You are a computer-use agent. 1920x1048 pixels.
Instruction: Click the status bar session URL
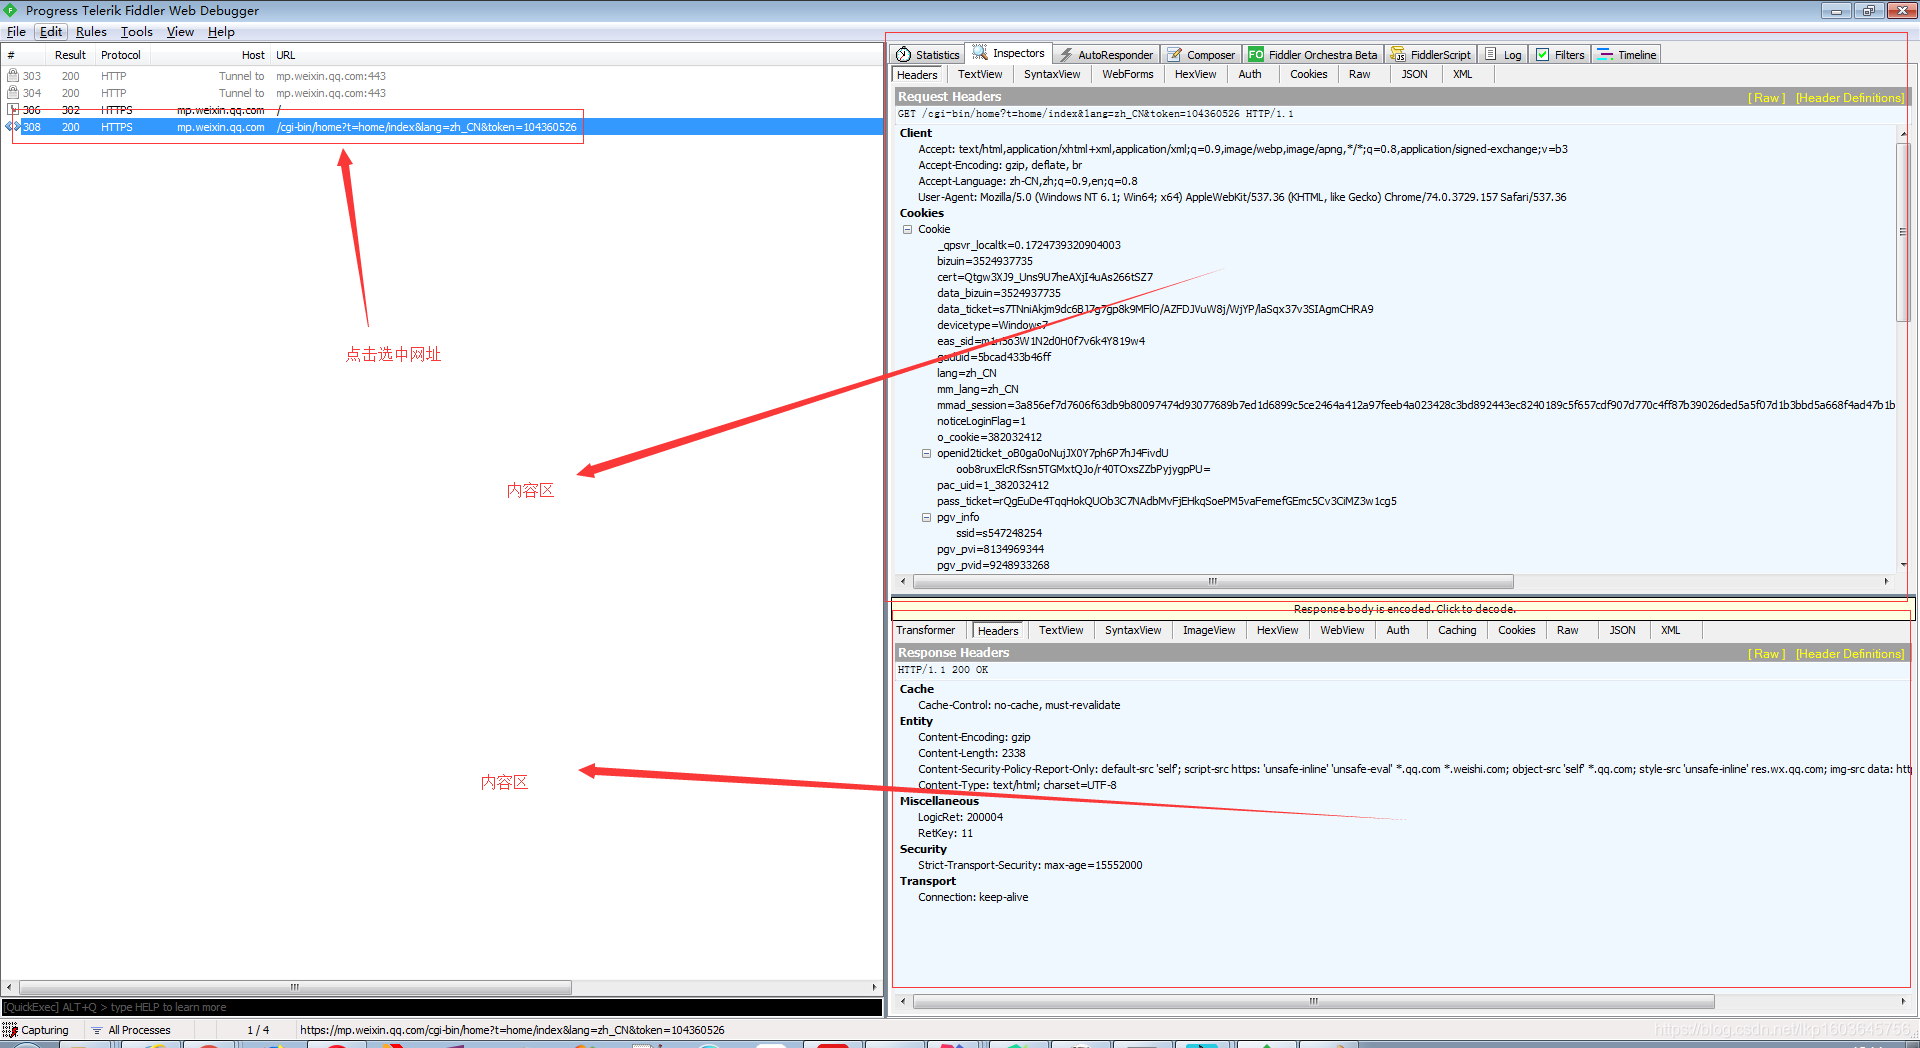click(512, 1030)
